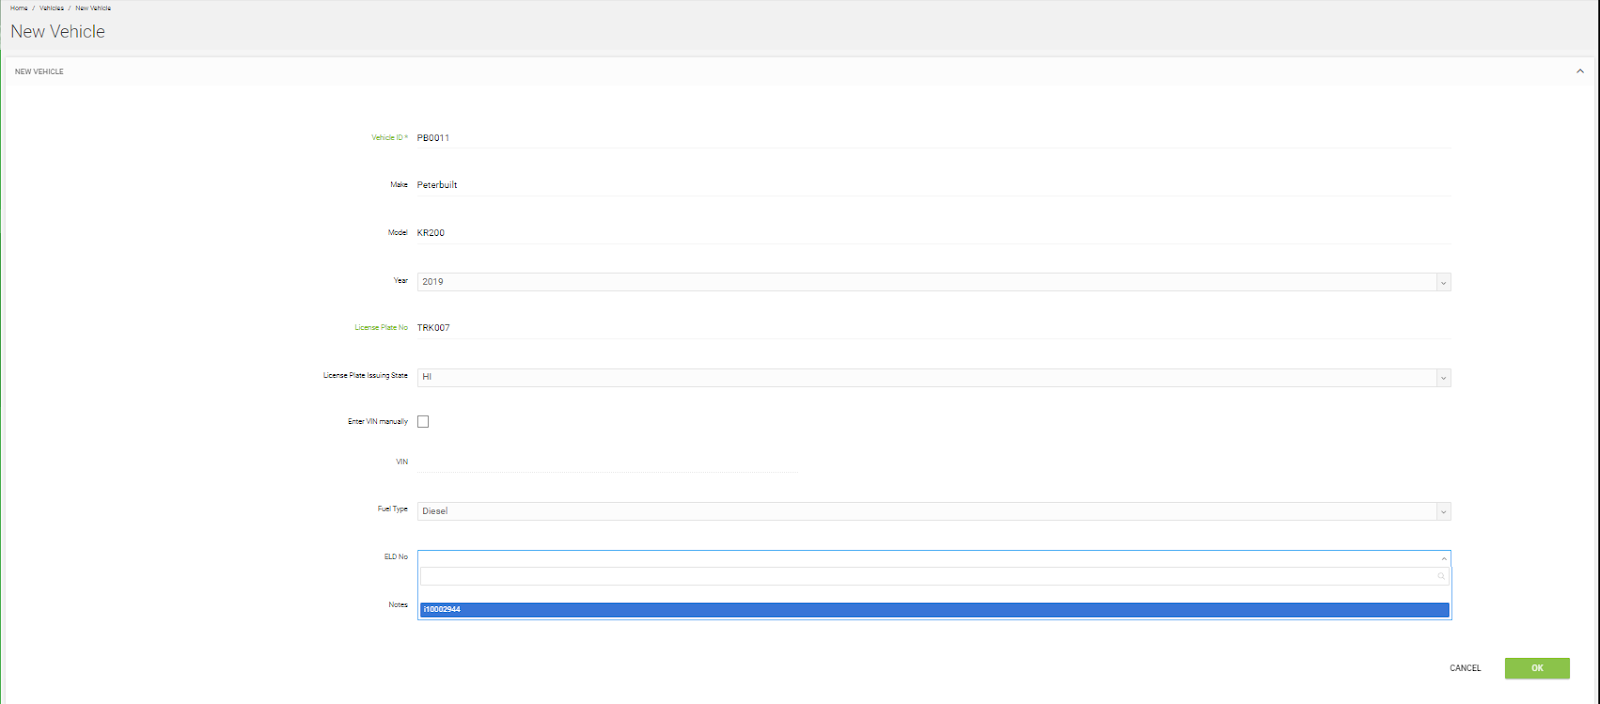This screenshot has width=1600, height=704.
Task: Click the VIN text field
Action: pyautogui.click(x=607, y=462)
